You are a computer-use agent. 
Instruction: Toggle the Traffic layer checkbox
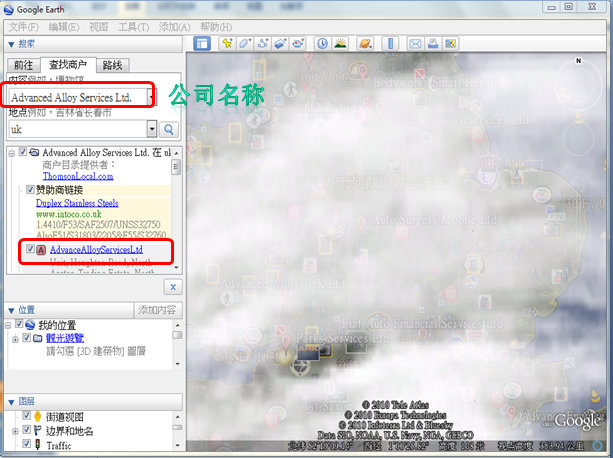point(26,444)
